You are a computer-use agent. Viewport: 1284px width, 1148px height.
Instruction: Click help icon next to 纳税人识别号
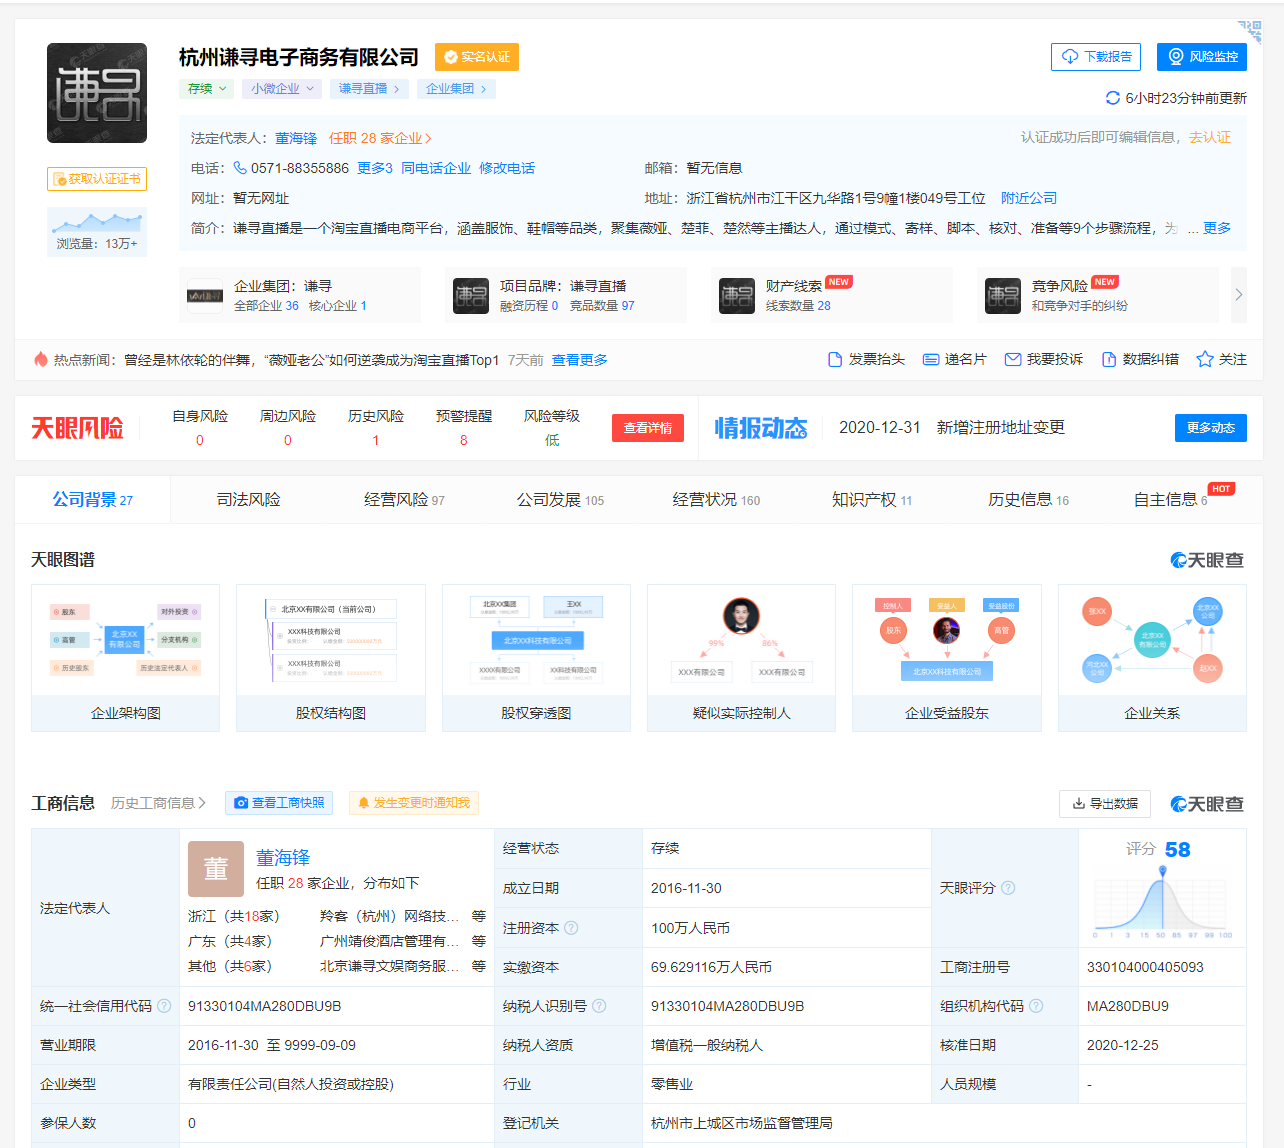pyautogui.click(x=599, y=1006)
